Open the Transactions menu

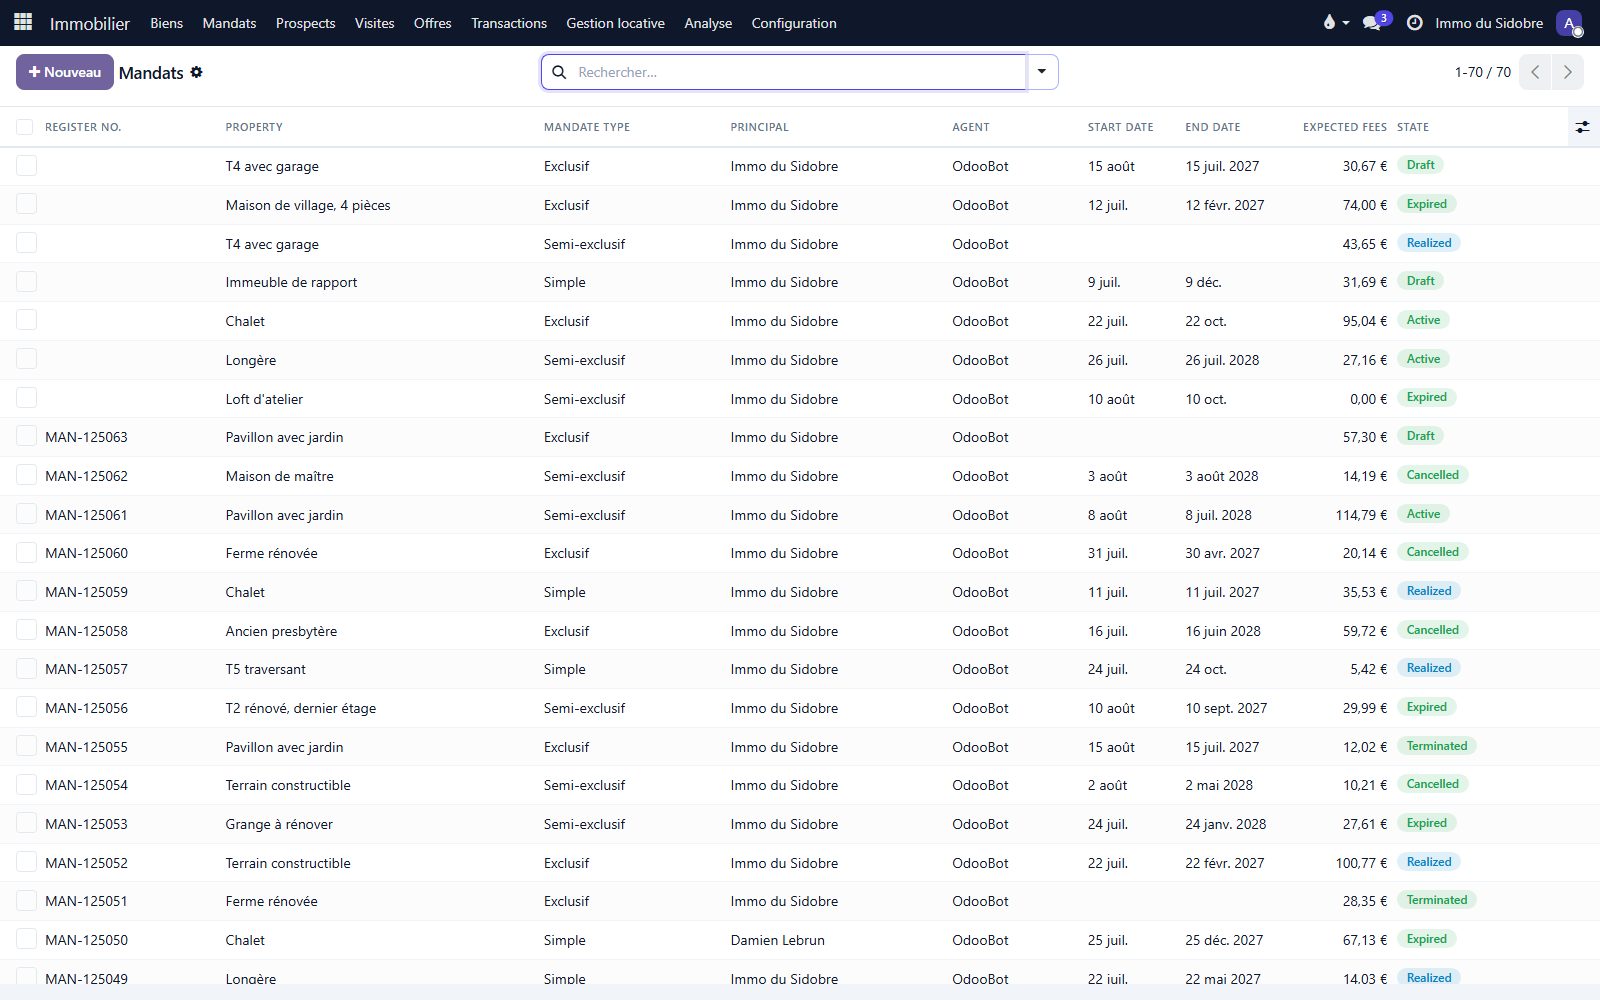509,23
